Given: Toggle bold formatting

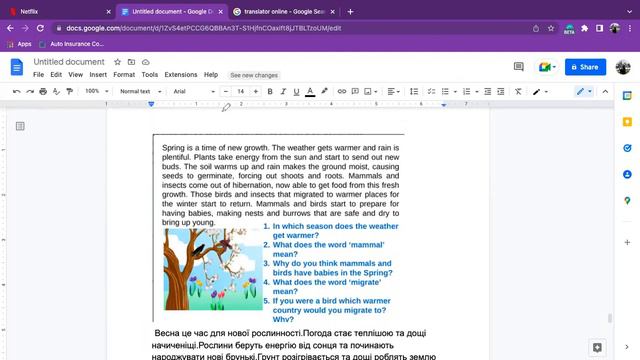Looking at the screenshot, I should (270, 91).
